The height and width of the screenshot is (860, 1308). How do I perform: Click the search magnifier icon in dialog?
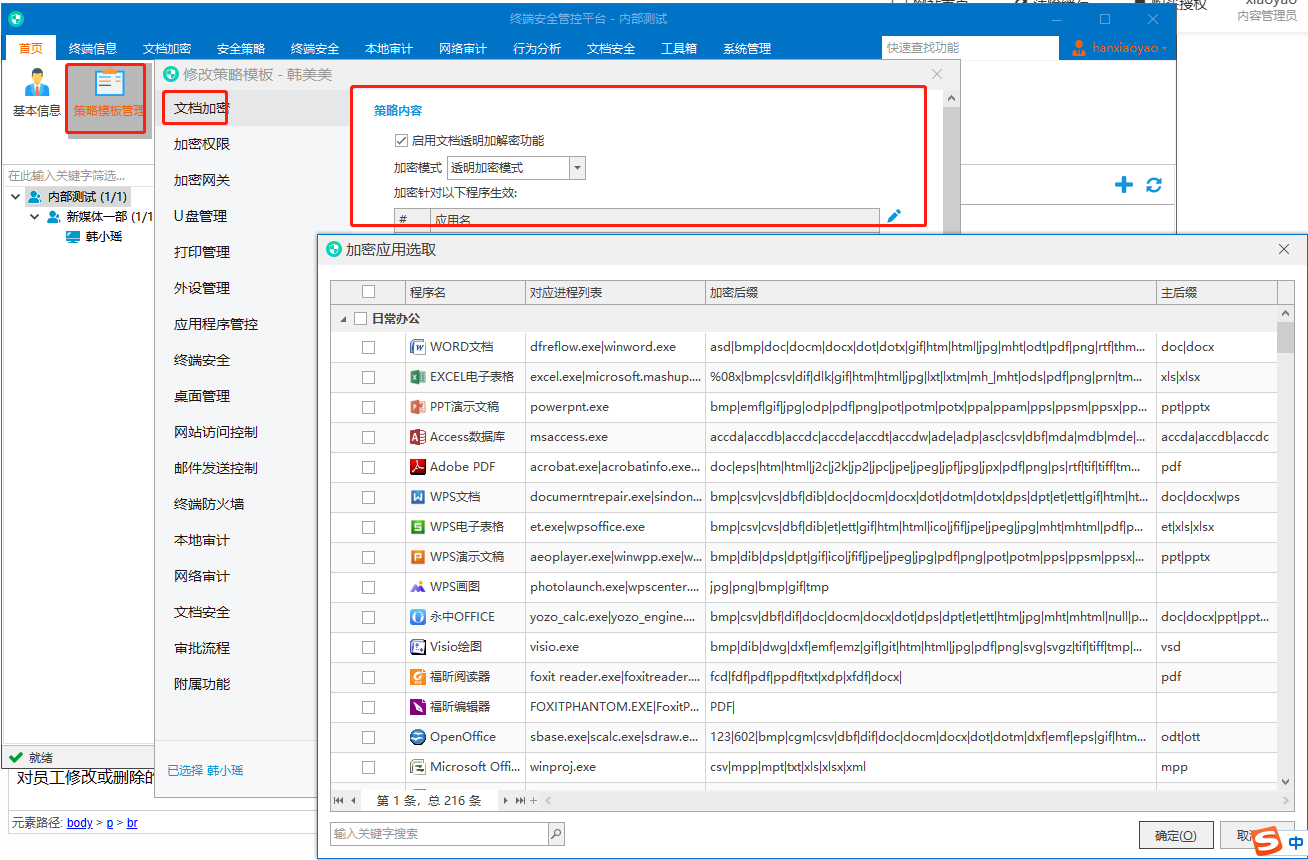556,833
